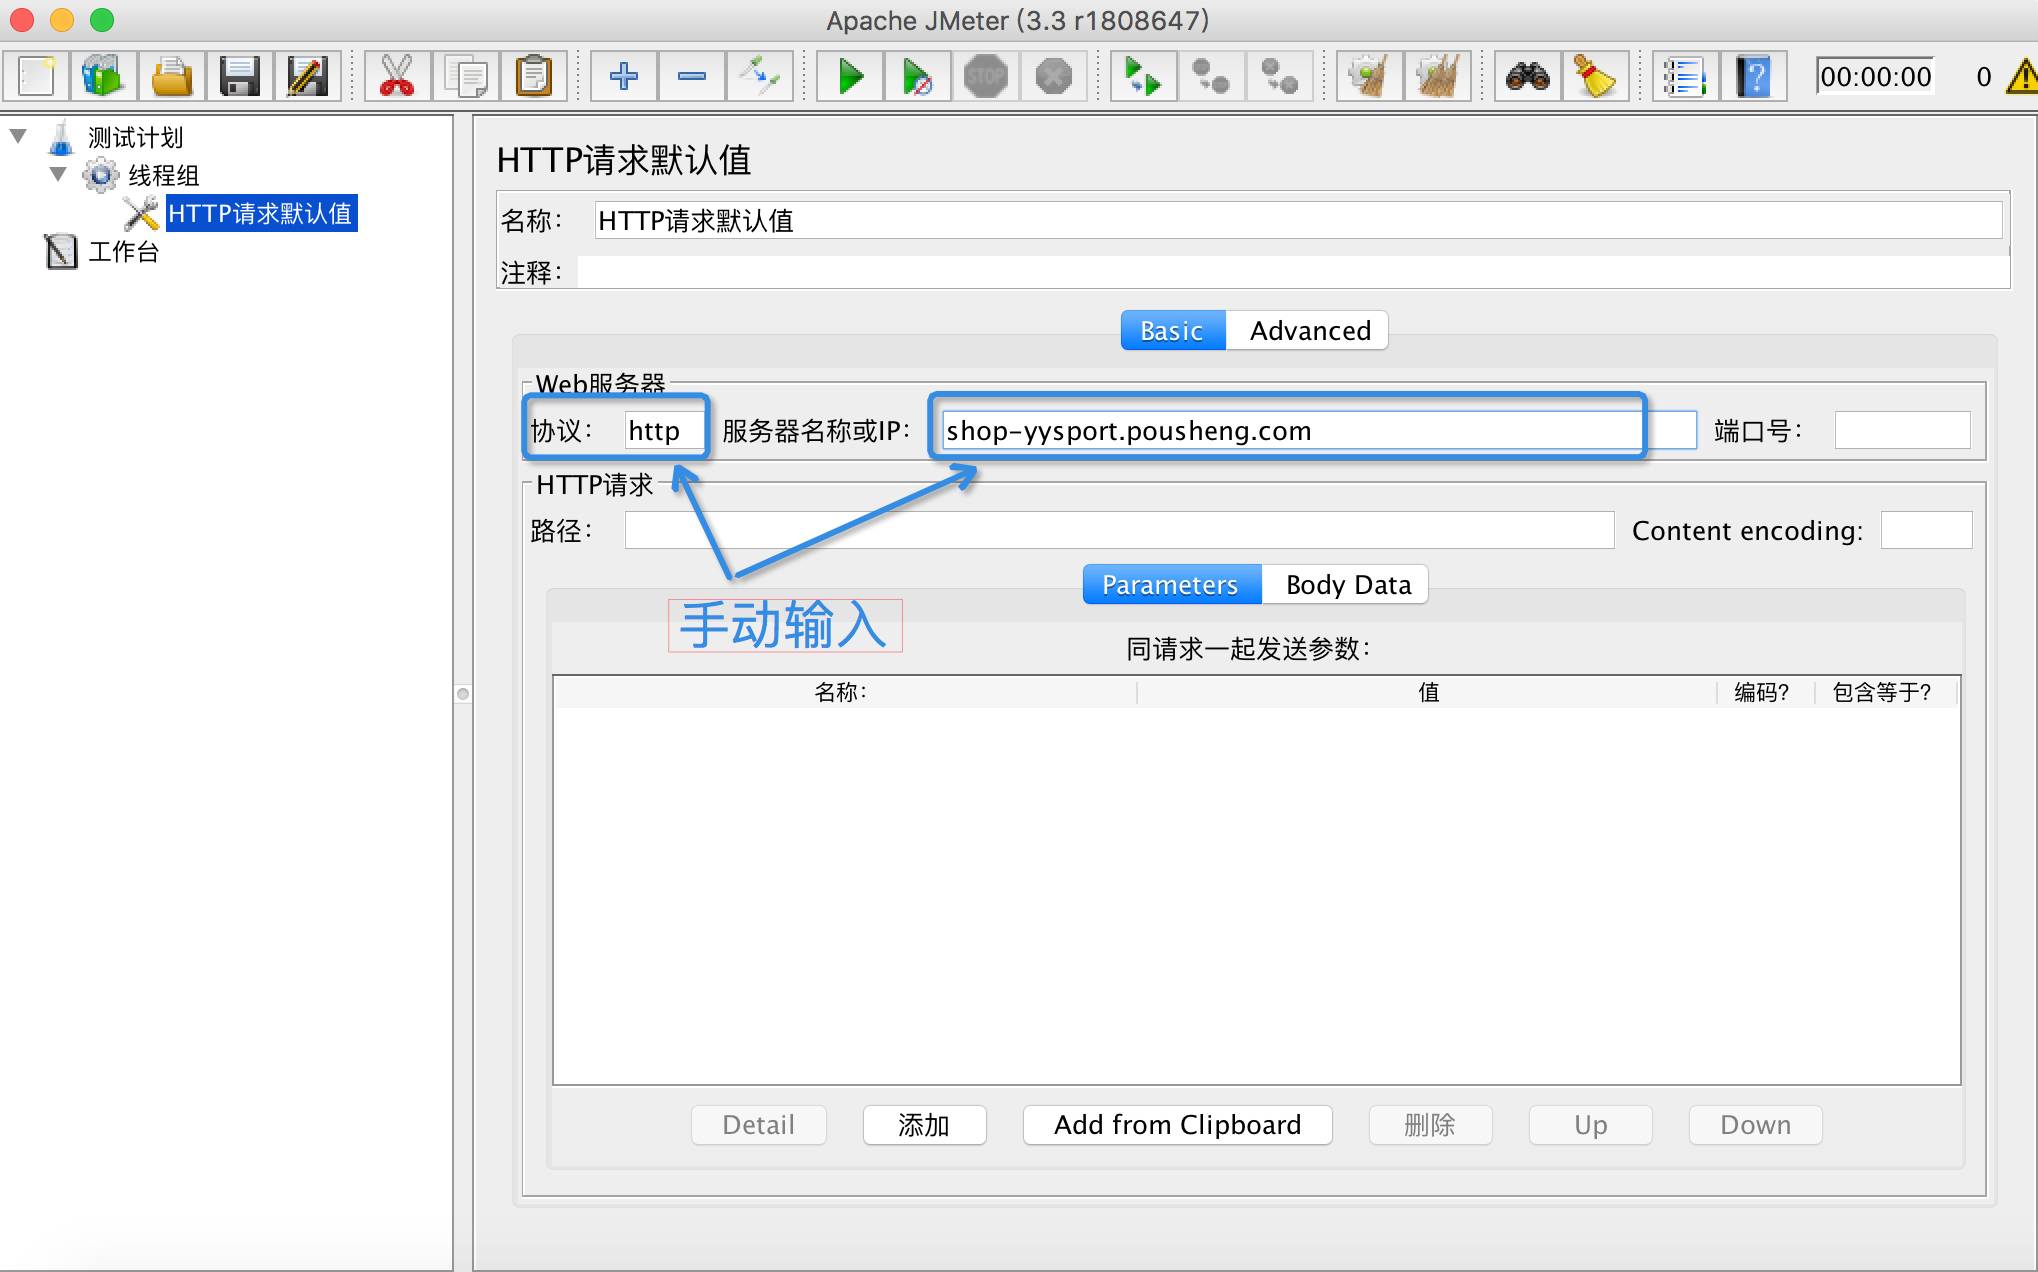Screen dimensions: 2038x1272
Task: Click the Add element toolbar icon
Action: click(621, 79)
